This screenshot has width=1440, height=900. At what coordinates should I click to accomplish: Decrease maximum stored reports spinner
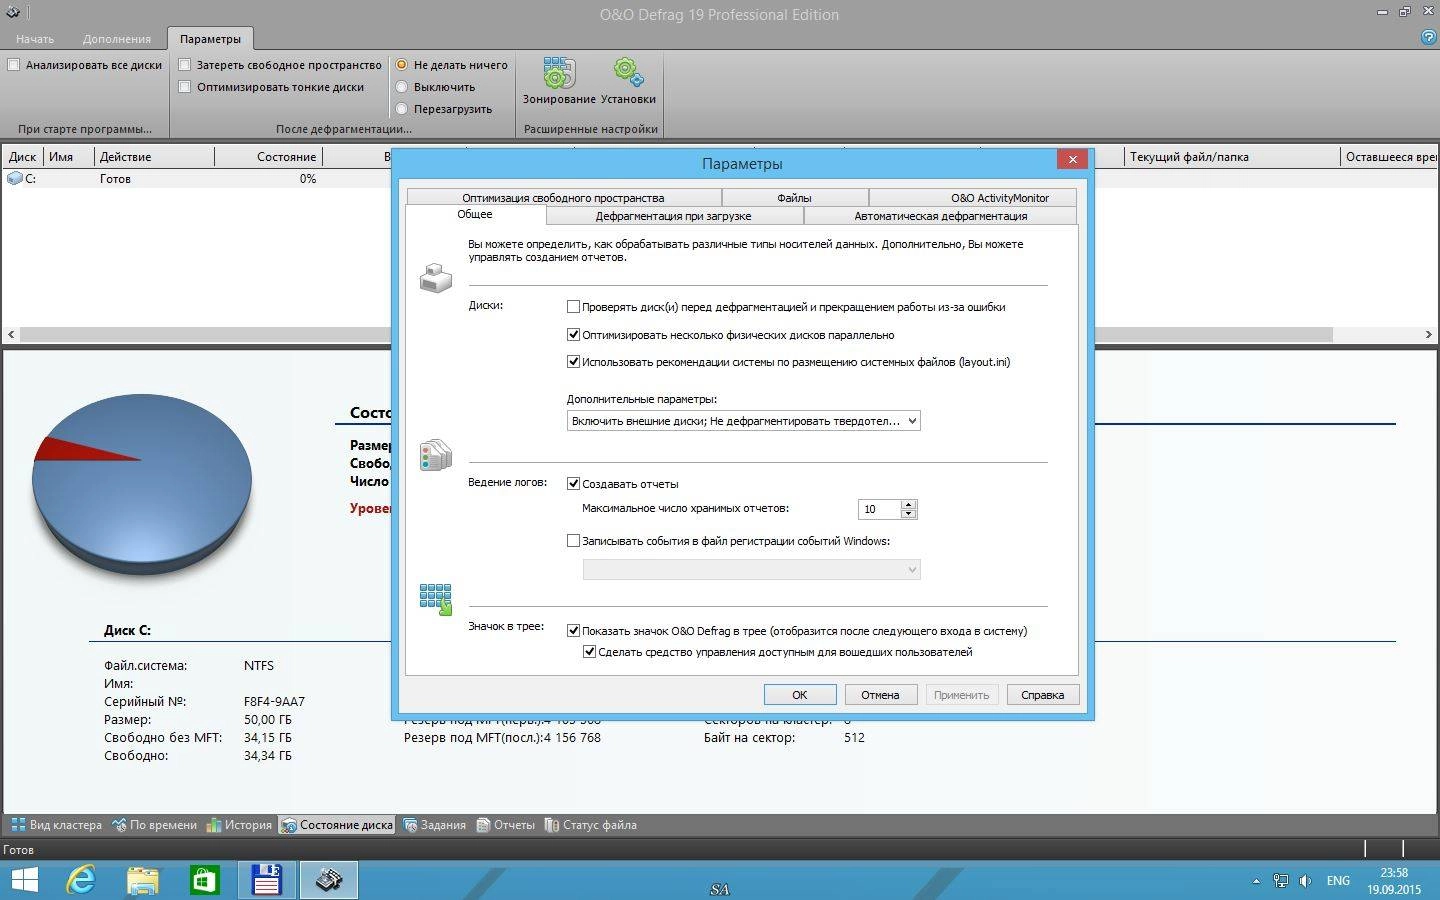[908, 514]
